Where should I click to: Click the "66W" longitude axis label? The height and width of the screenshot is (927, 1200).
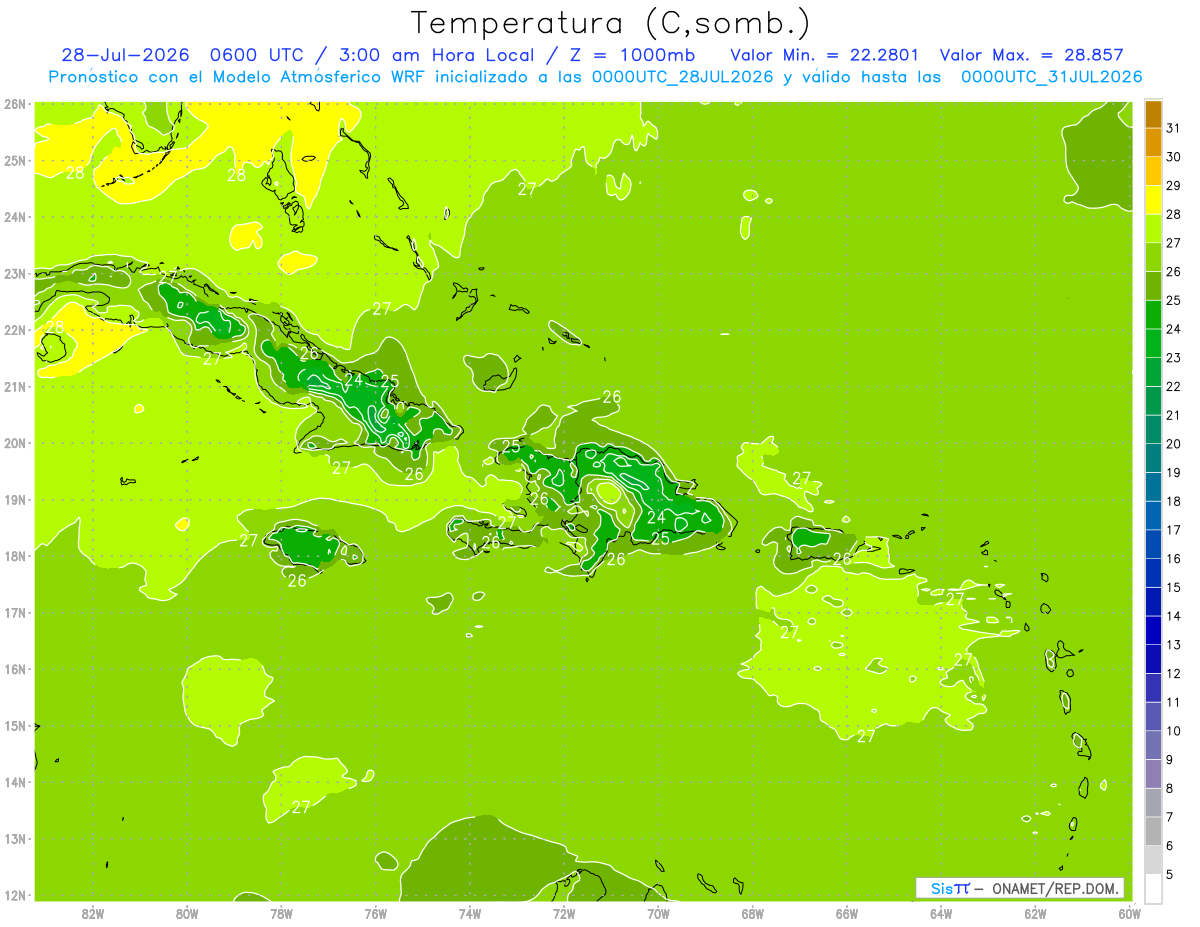(x=846, y=913)
